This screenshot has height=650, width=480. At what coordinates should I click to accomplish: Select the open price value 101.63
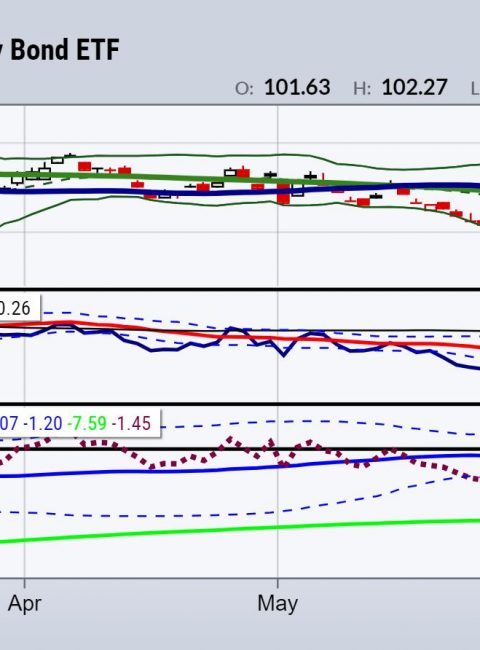[297, 87]
